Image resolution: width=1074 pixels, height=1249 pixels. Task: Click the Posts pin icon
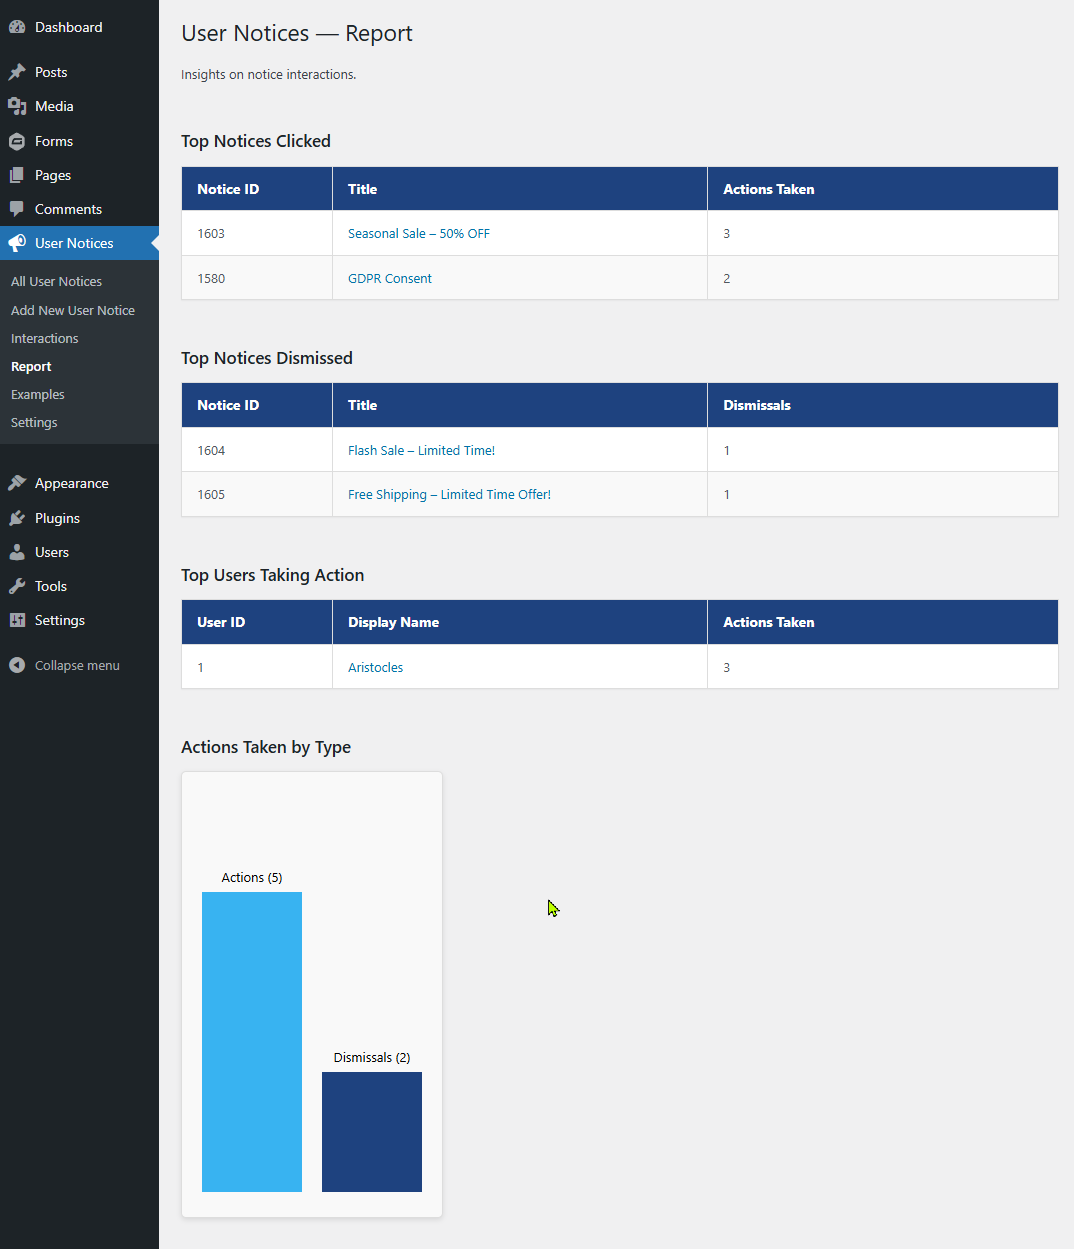17,71
